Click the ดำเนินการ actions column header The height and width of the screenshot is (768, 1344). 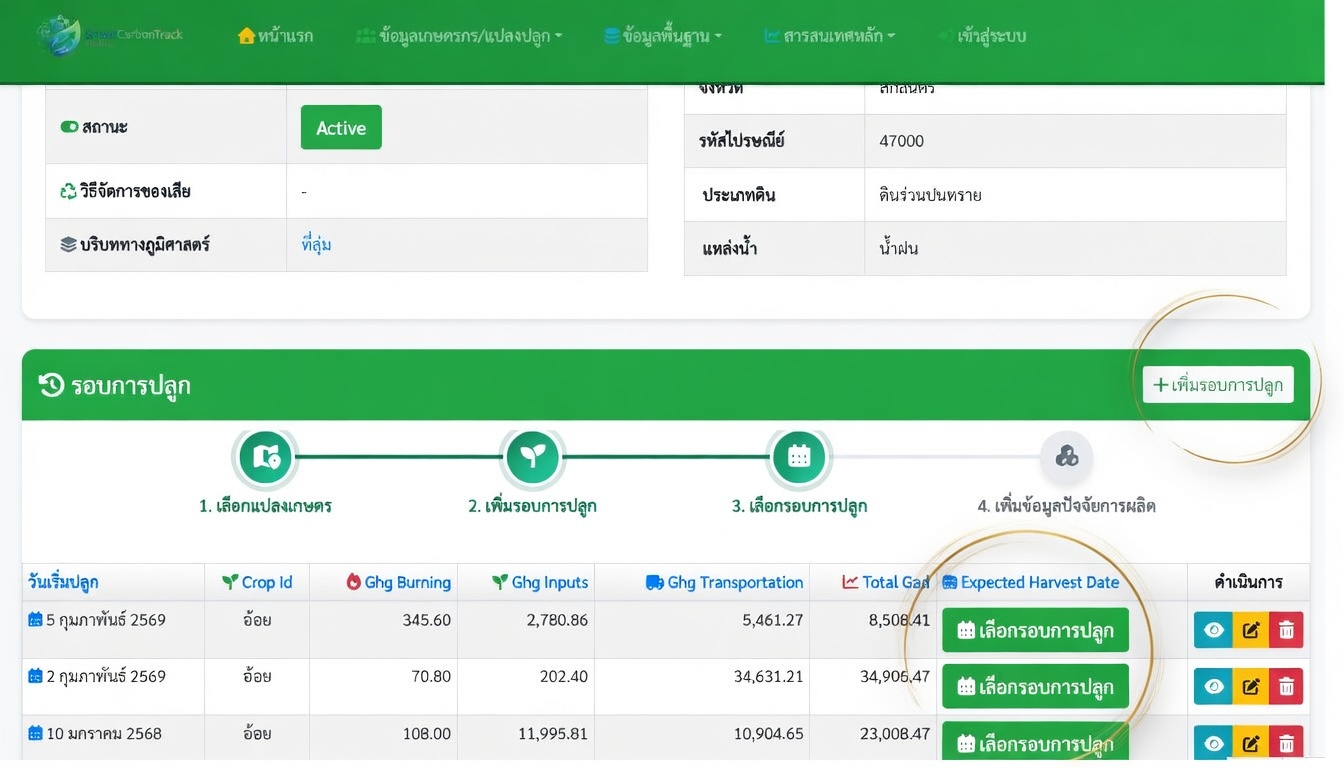tap(1248, 582)
